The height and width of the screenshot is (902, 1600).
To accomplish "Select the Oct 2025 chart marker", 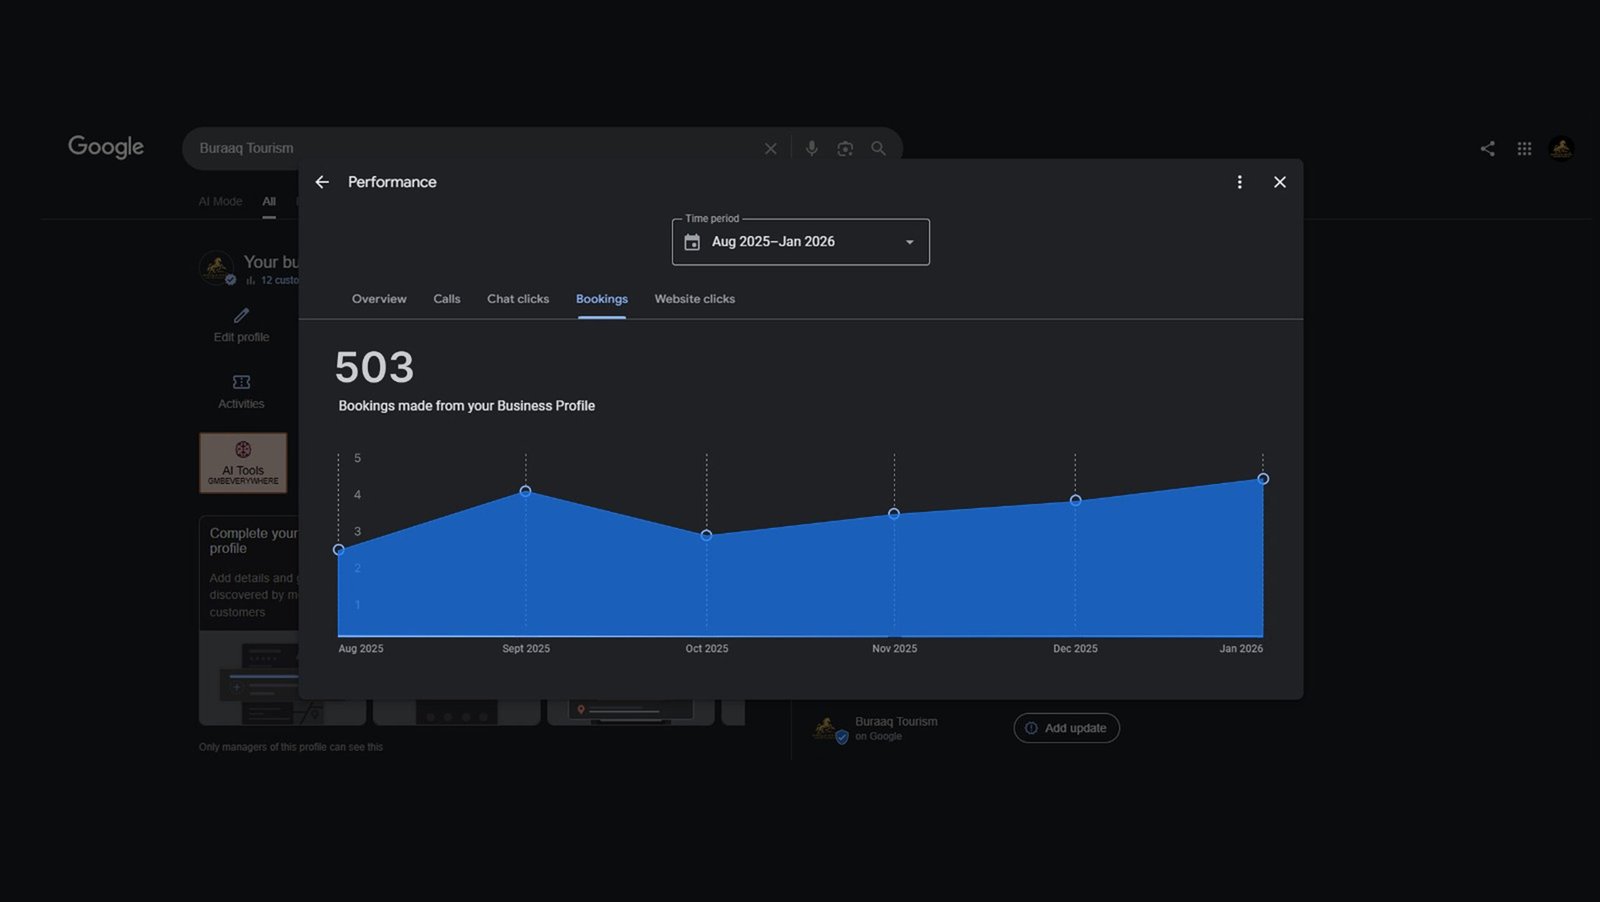I will click(707, 535).
